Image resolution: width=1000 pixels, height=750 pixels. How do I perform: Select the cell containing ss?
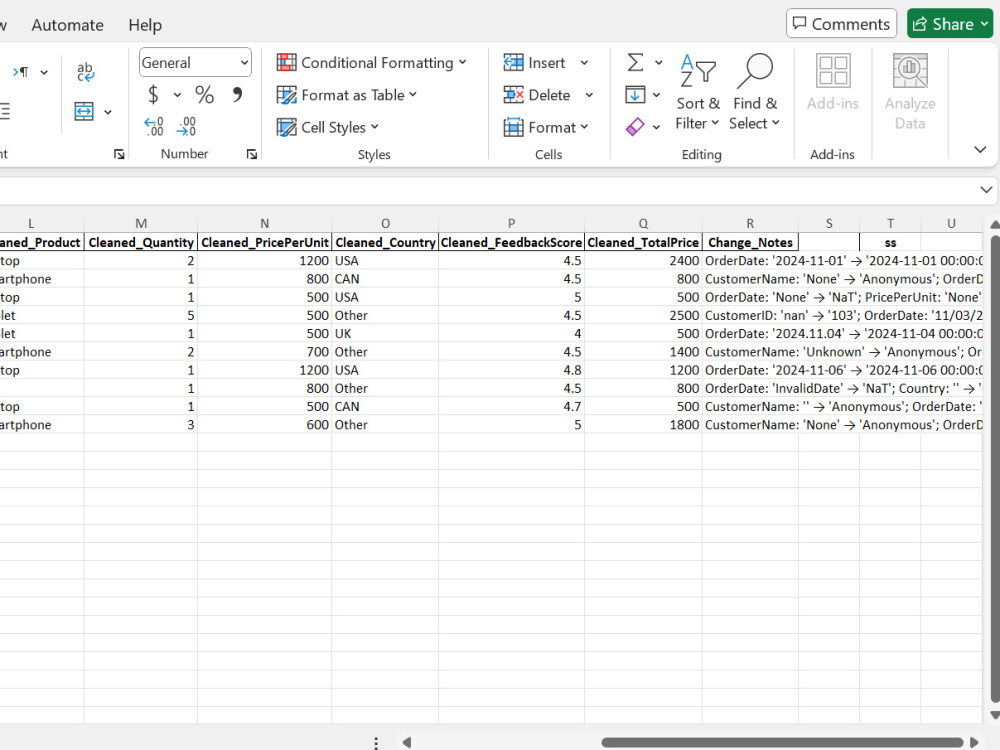click(890, 242)
